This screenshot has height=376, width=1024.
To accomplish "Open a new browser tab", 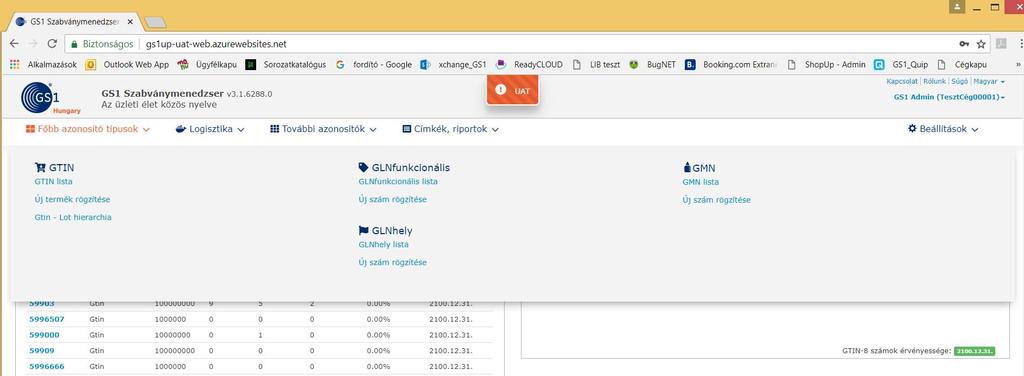I will click(155, 22).
